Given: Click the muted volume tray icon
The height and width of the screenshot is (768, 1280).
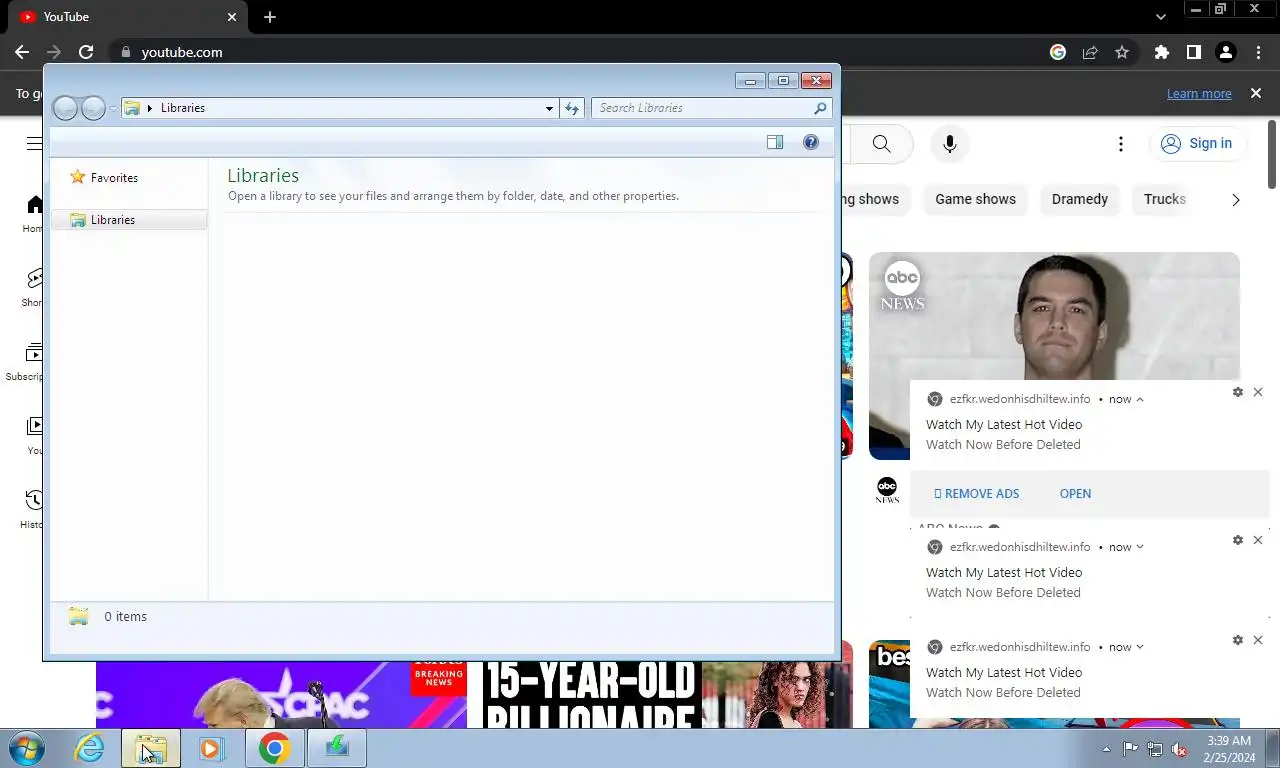Looking at the screenshot, I should pyautogui.click(x=1179, y=749).
